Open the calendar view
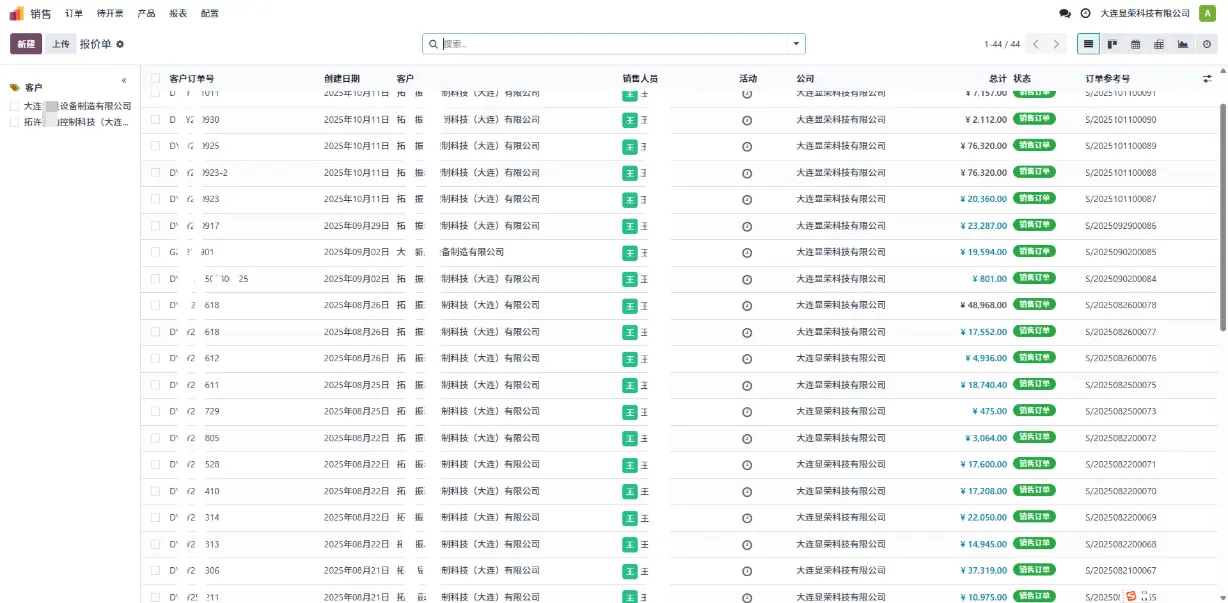Screen dimensions: 1228x603 click(1135, 44)
